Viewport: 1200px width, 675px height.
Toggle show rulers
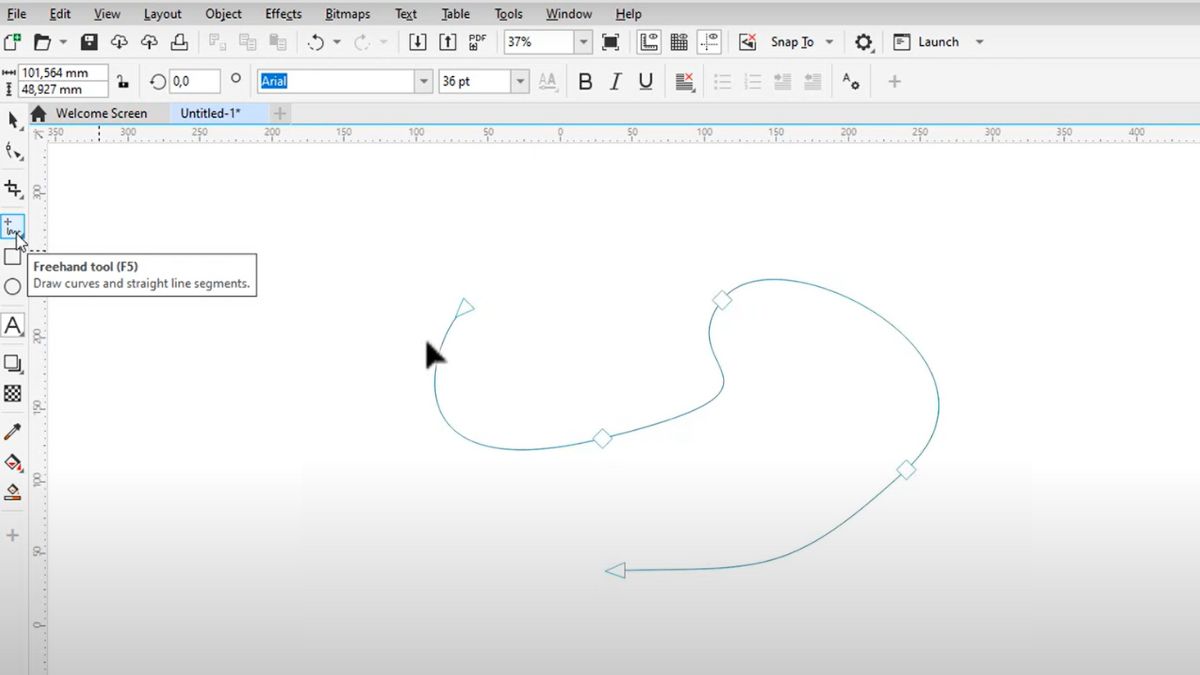649,42
